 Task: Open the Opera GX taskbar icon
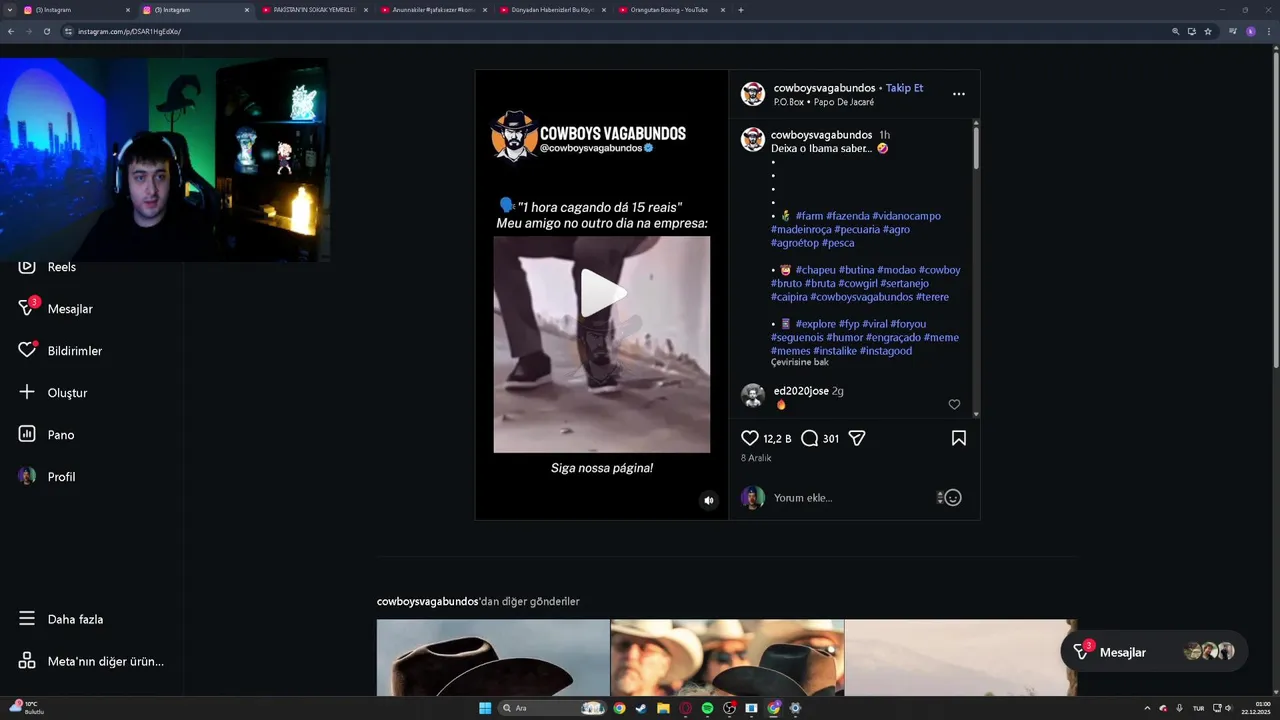tap(685, 708)
